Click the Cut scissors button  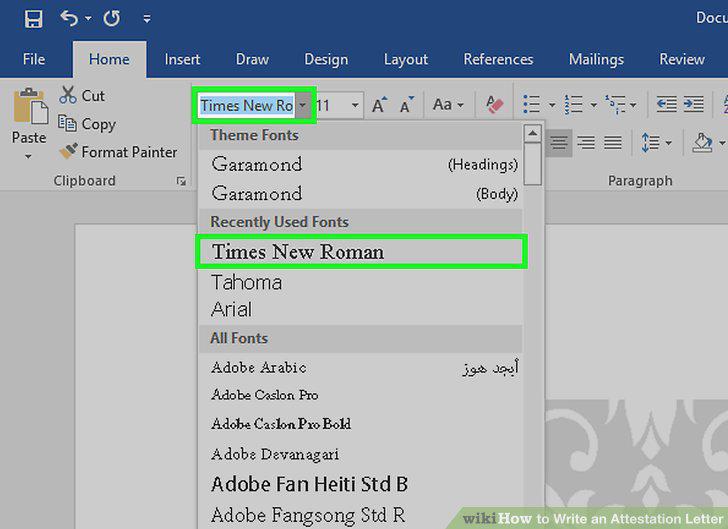(82, 95)
